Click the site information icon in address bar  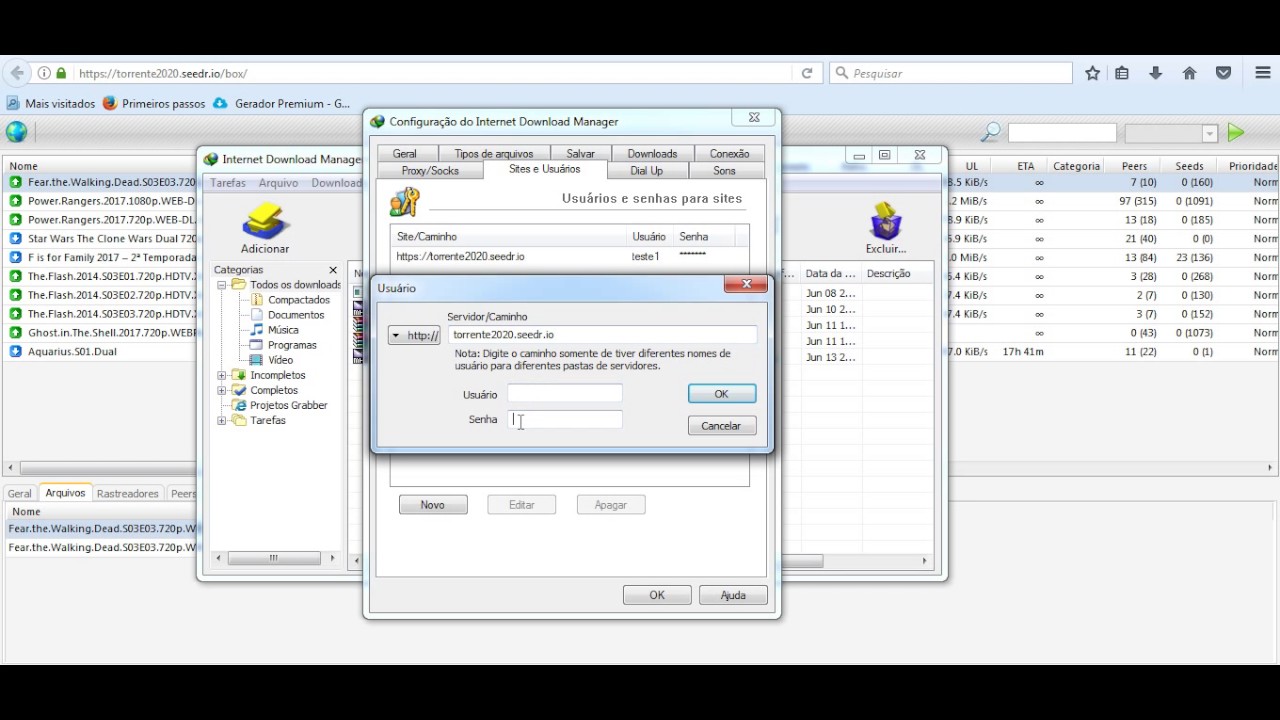pos(44,73)
